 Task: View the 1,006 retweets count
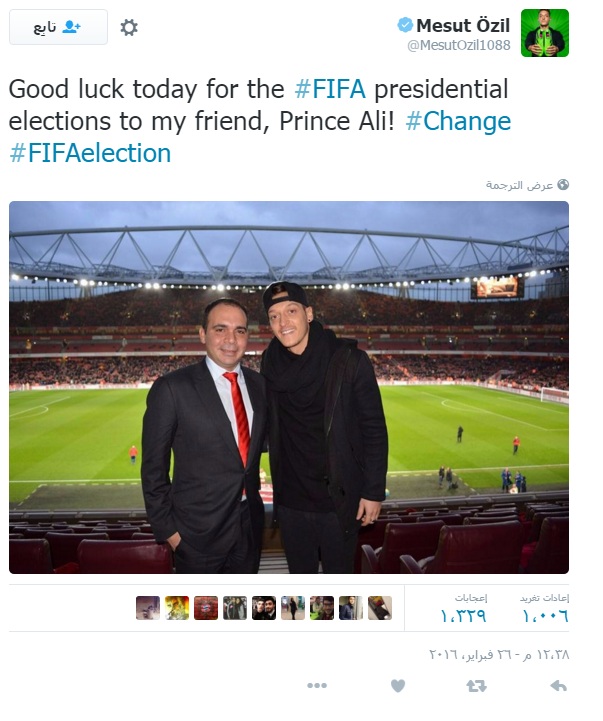[x=544, y=609]
